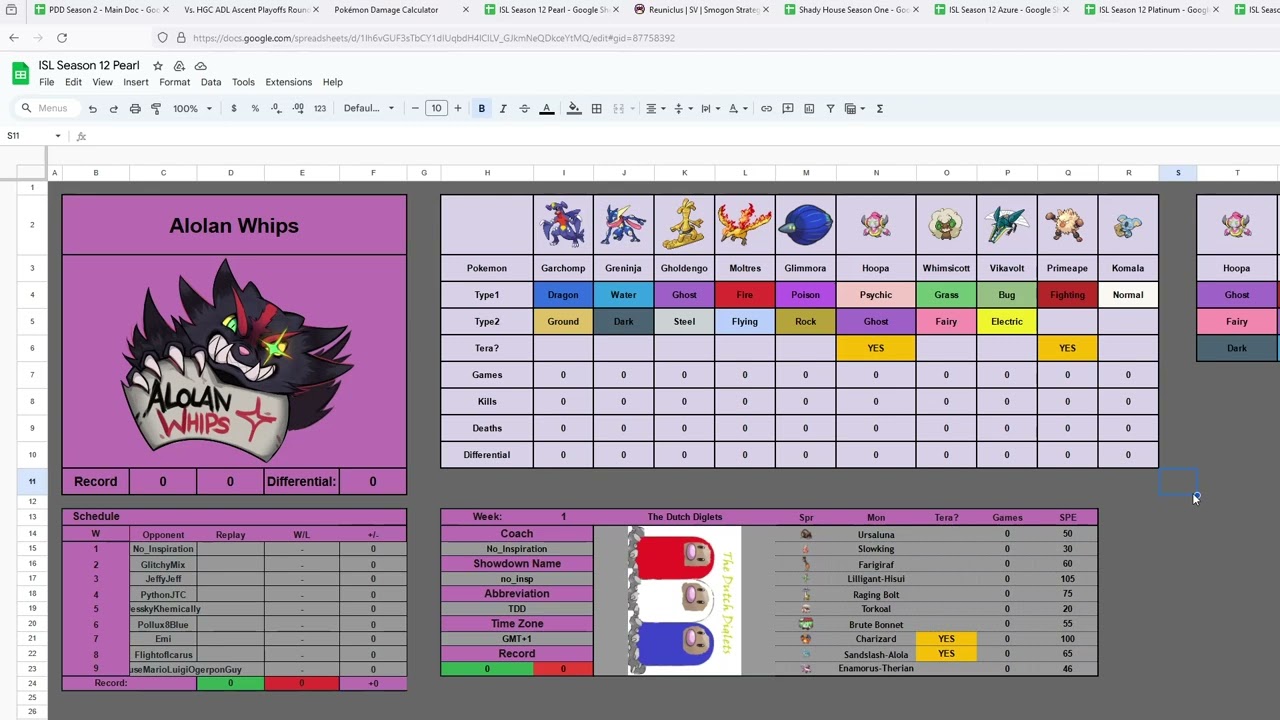This screenshot has height=720, width=1280.
Task: Open the Default font dropdown
Action: (x=369, y=108)
